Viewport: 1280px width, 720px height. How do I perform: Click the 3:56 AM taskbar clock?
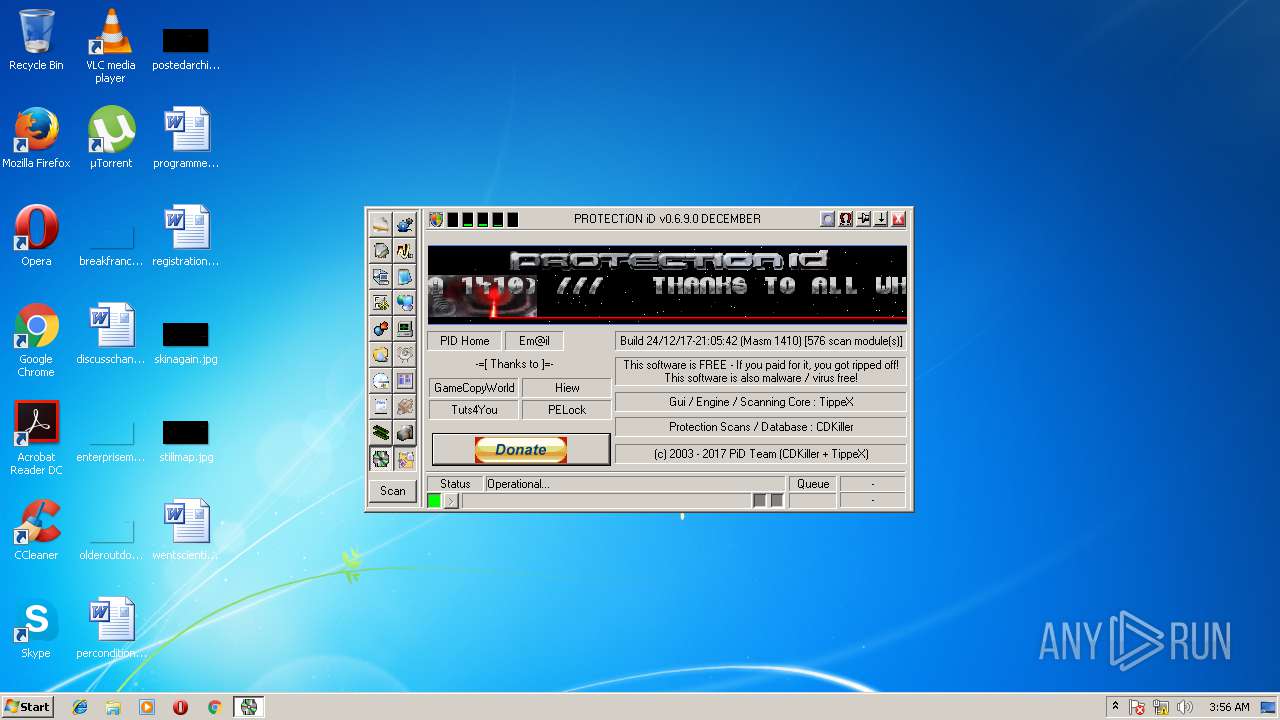(1229, 707)
